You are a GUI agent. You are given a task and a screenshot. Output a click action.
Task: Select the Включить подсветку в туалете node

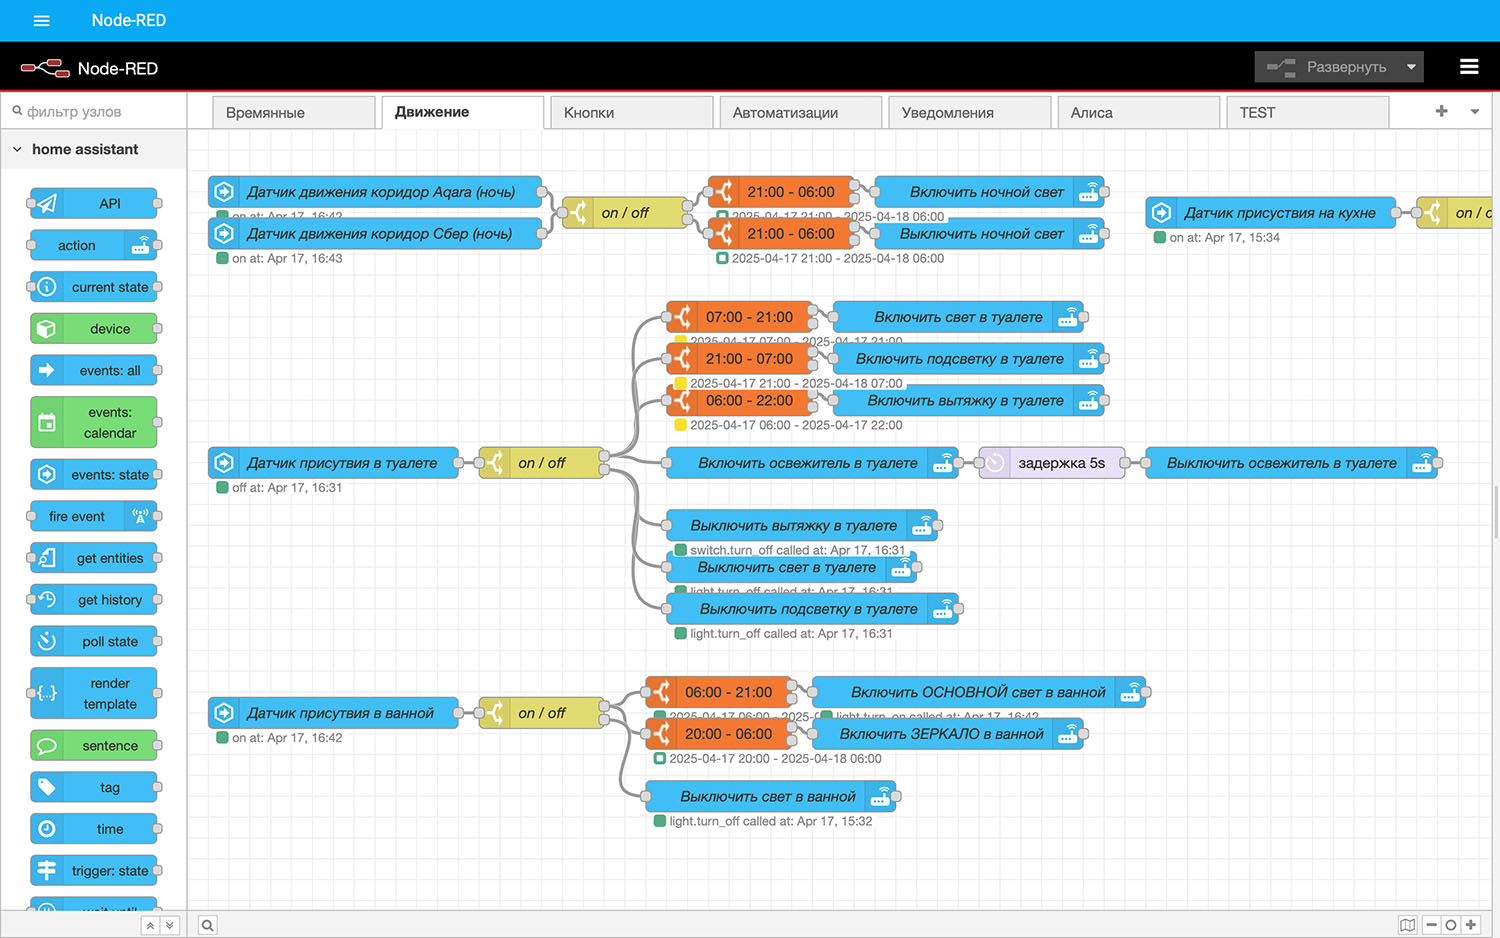(x=968, y=359)
